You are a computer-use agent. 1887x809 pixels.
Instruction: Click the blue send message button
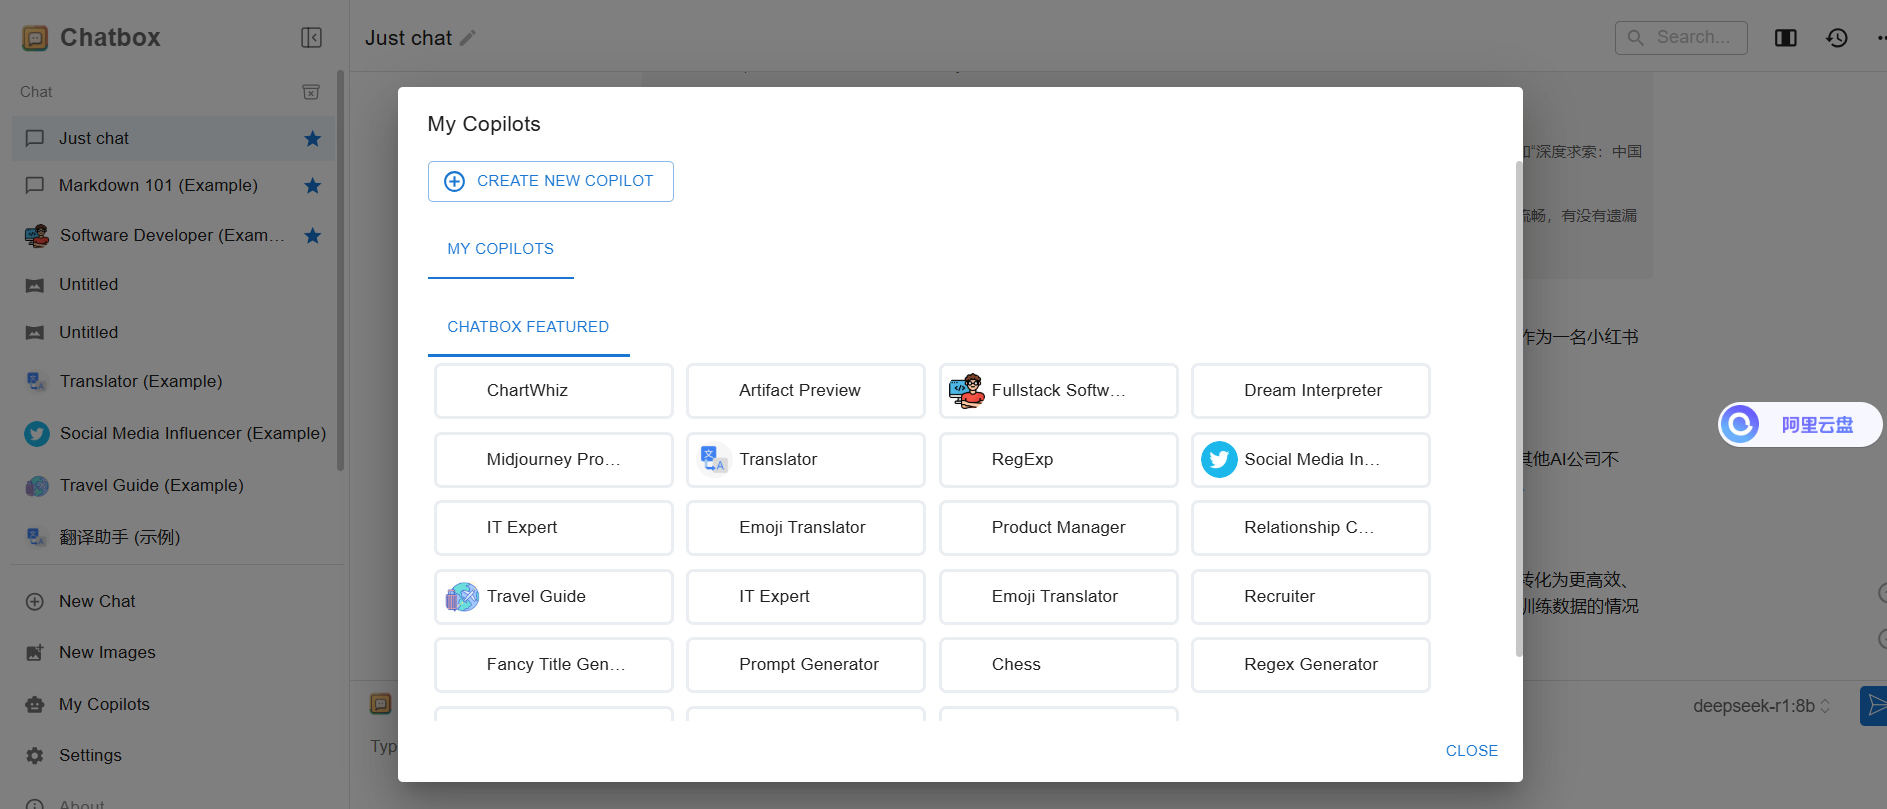point(1873,706)
